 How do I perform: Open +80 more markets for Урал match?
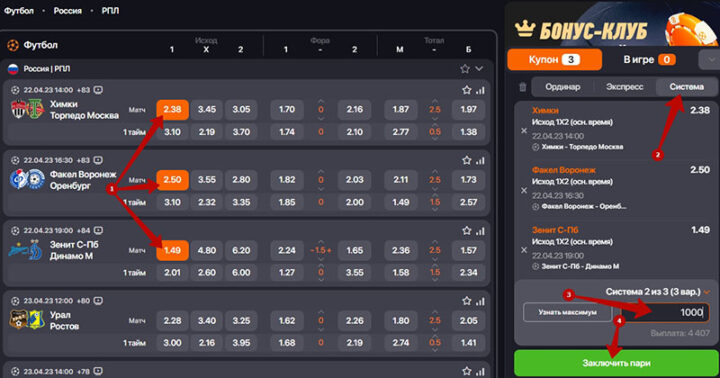(x=83, y=300)
